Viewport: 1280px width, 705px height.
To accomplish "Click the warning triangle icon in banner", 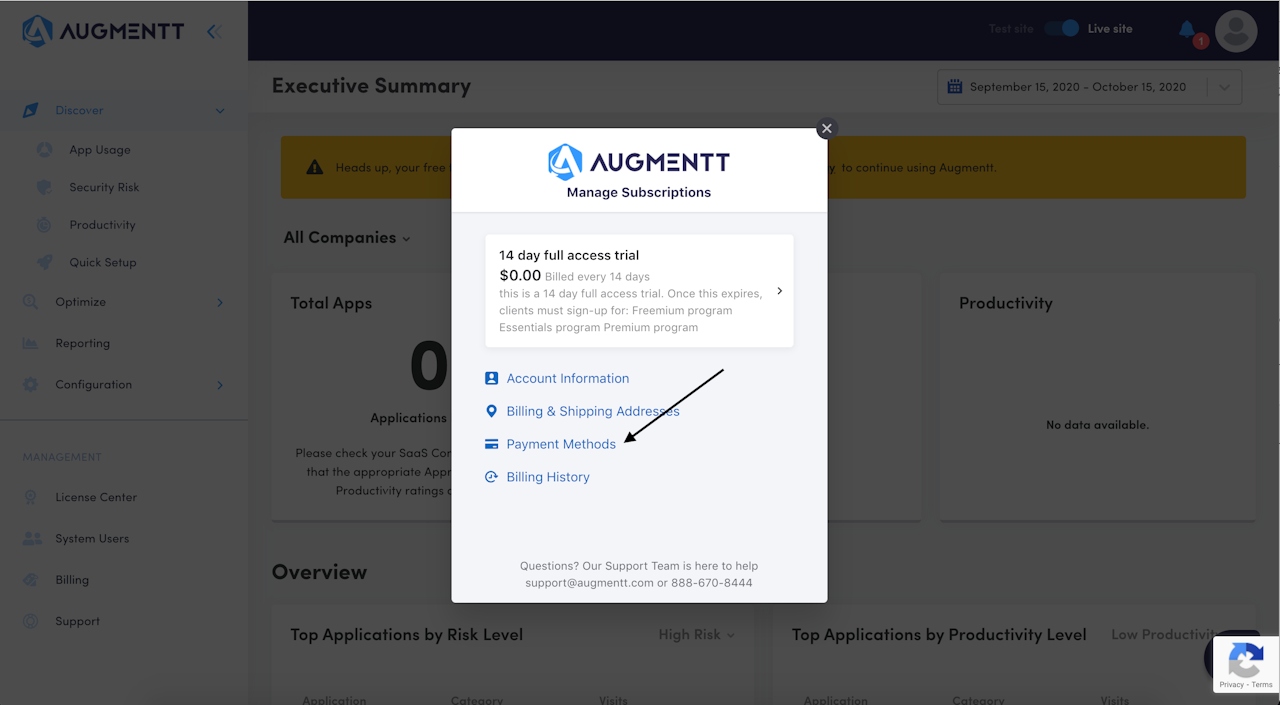I will [315, 168].
